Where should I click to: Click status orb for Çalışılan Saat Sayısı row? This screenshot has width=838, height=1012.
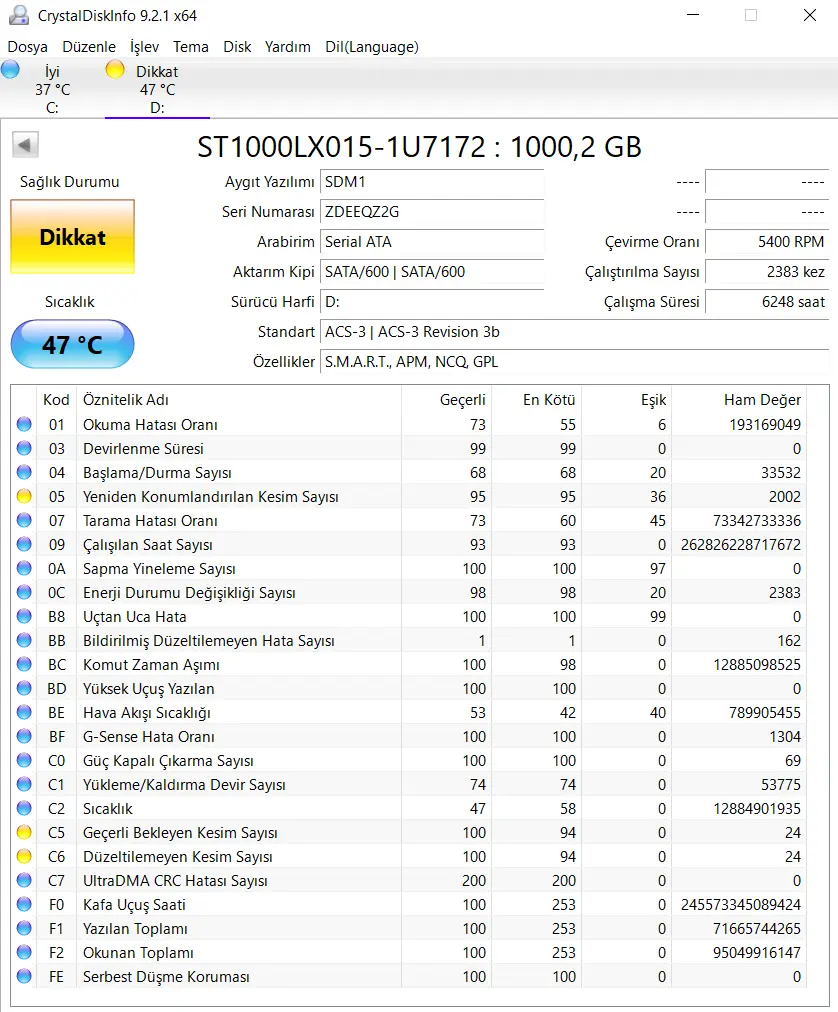[24, 544]
